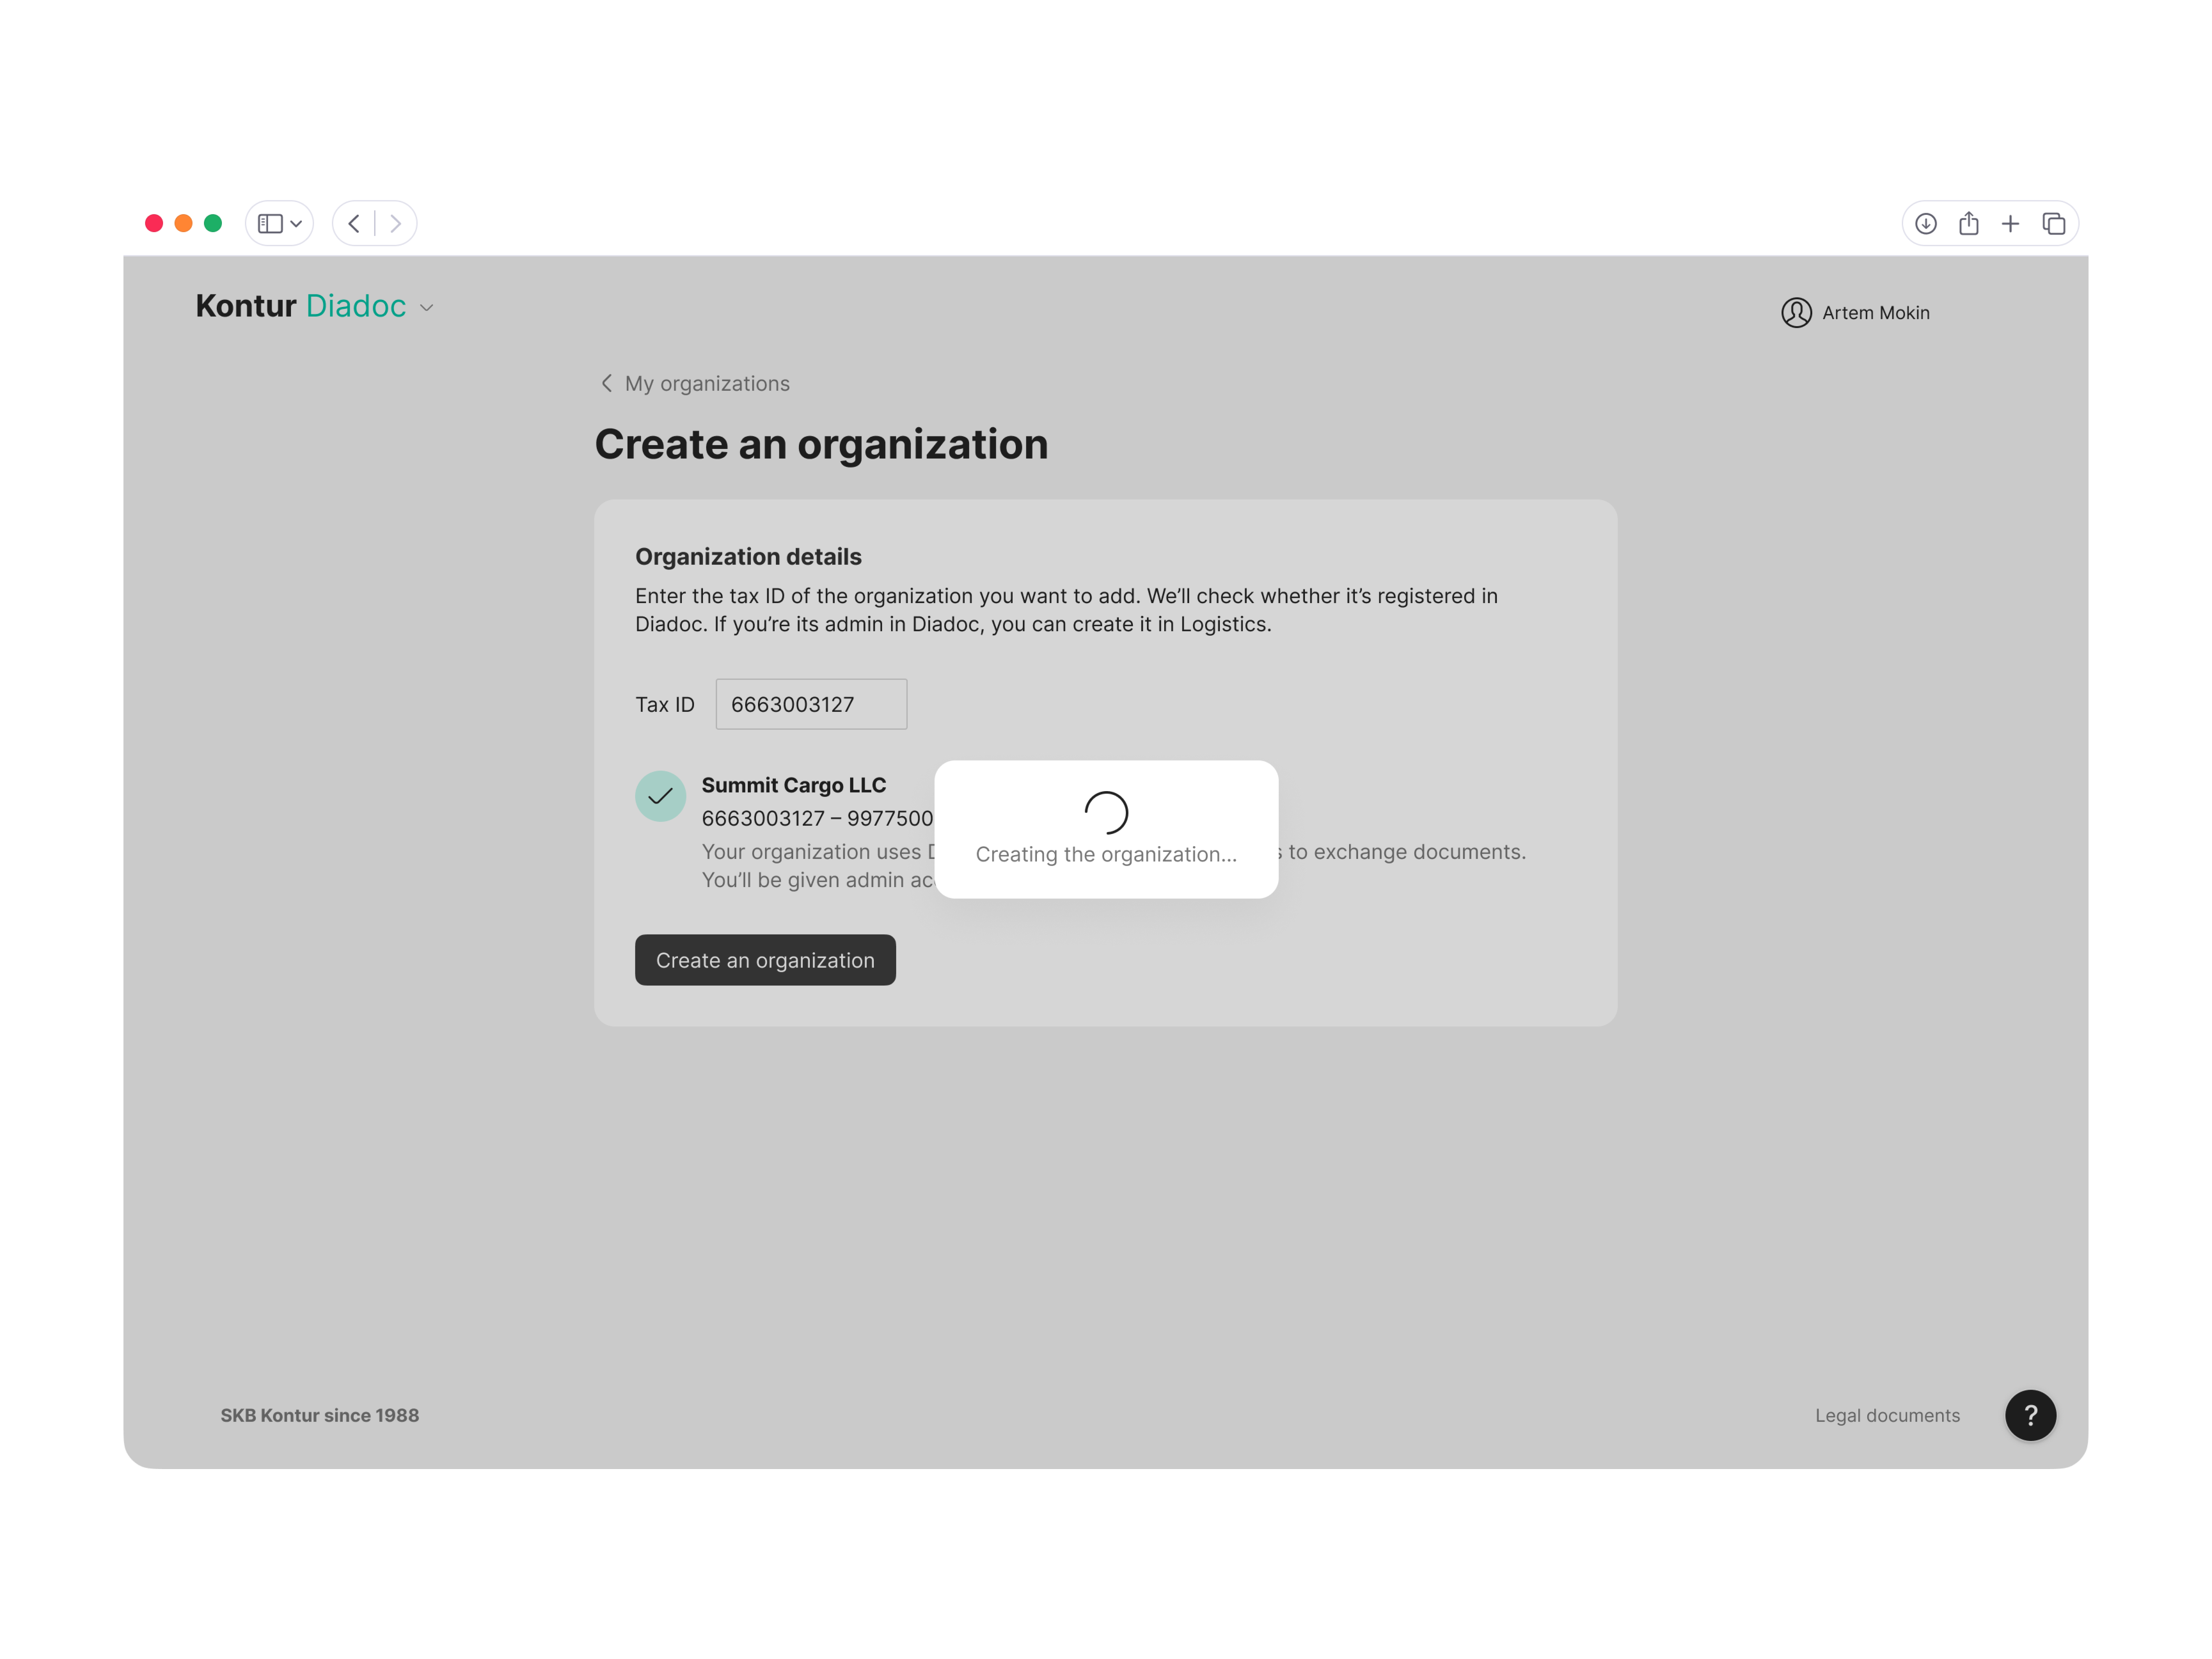Go back to My organizations
The height and width of the screenshot is (1659, 2212).
click(707, 384)
